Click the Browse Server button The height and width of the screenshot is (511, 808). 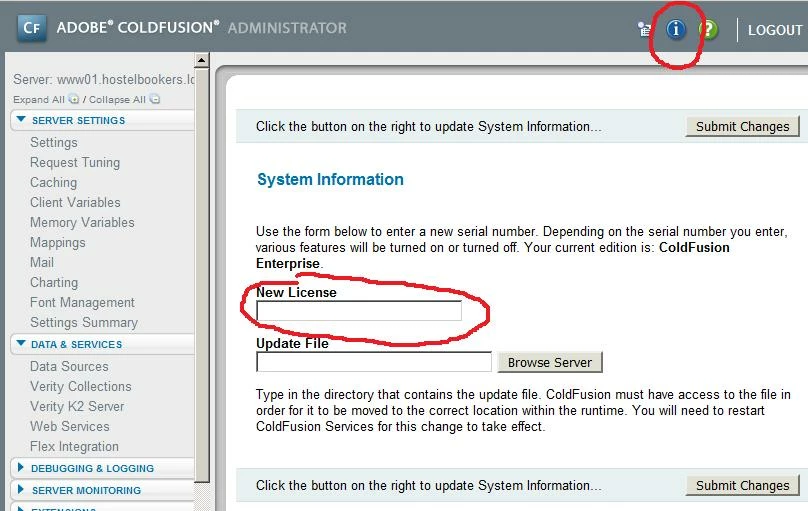tap(549, 362)
